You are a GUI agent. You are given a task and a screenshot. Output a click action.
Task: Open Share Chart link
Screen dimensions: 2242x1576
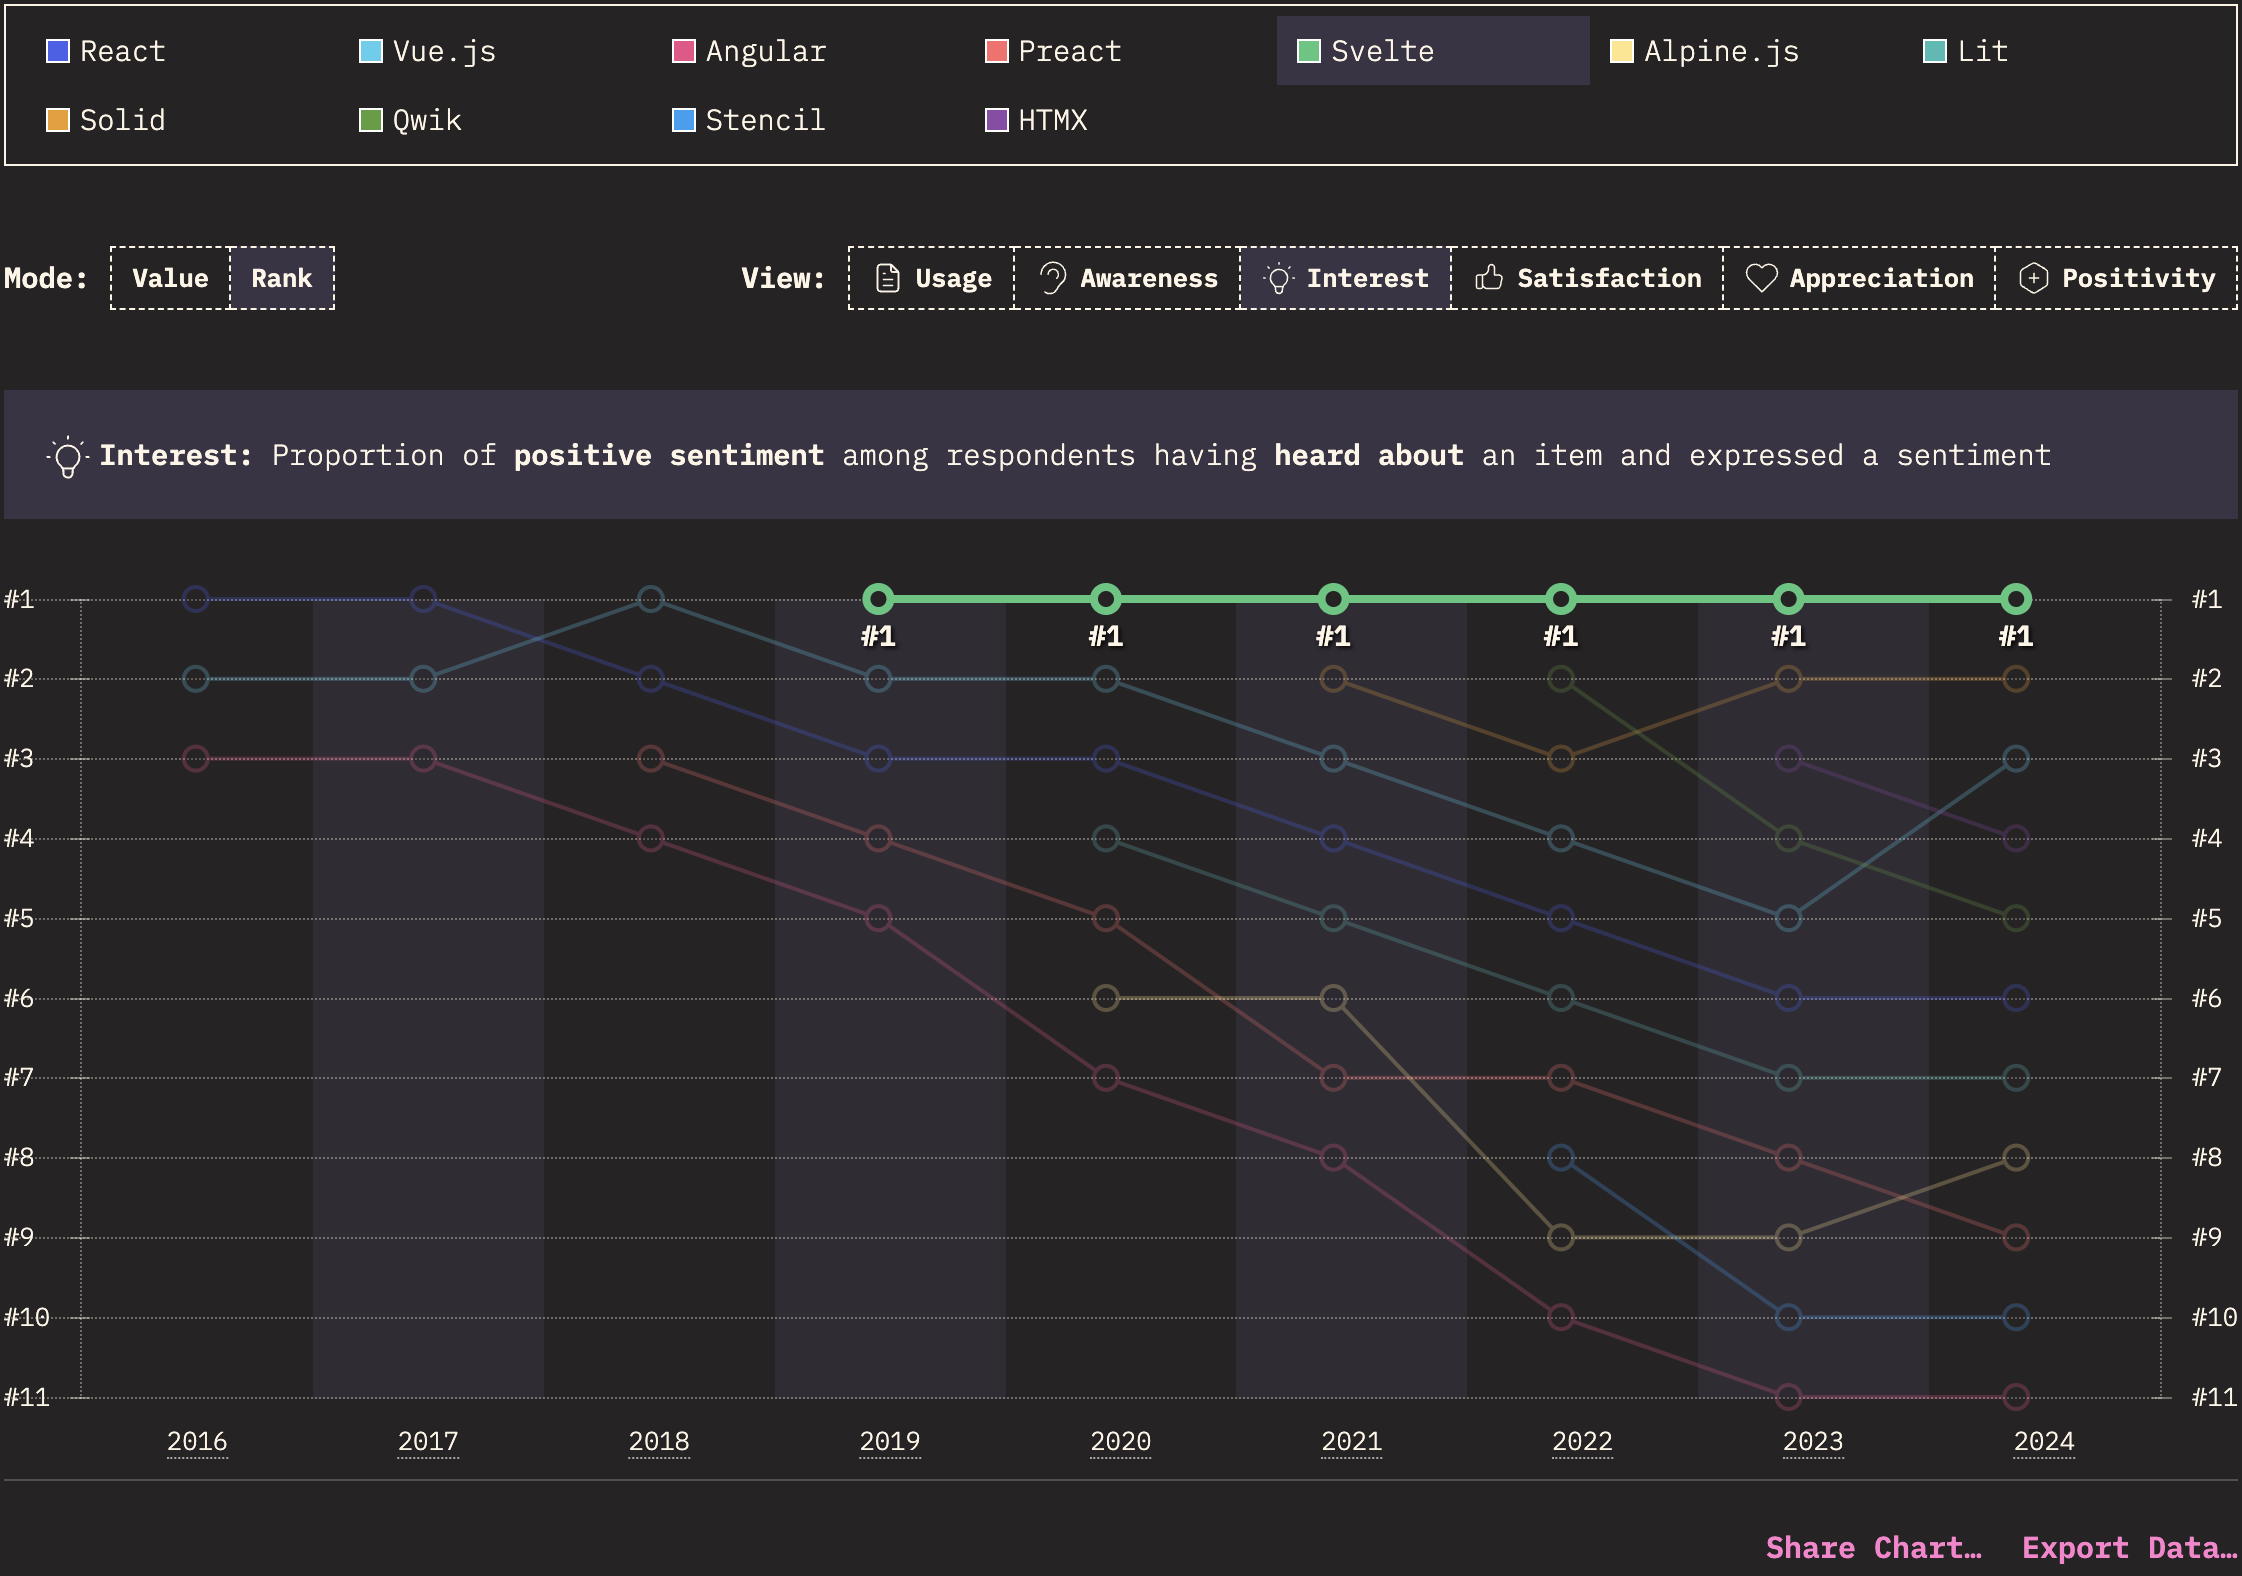coord(1873,1548)
